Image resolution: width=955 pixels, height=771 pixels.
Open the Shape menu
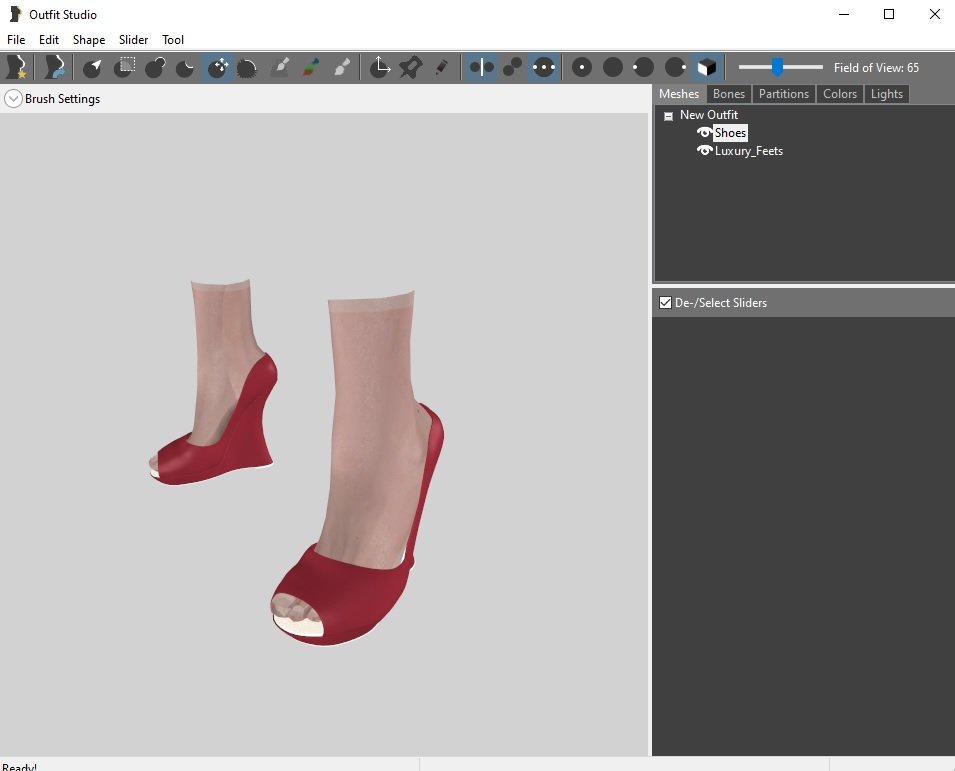click(x=88, y=40)
